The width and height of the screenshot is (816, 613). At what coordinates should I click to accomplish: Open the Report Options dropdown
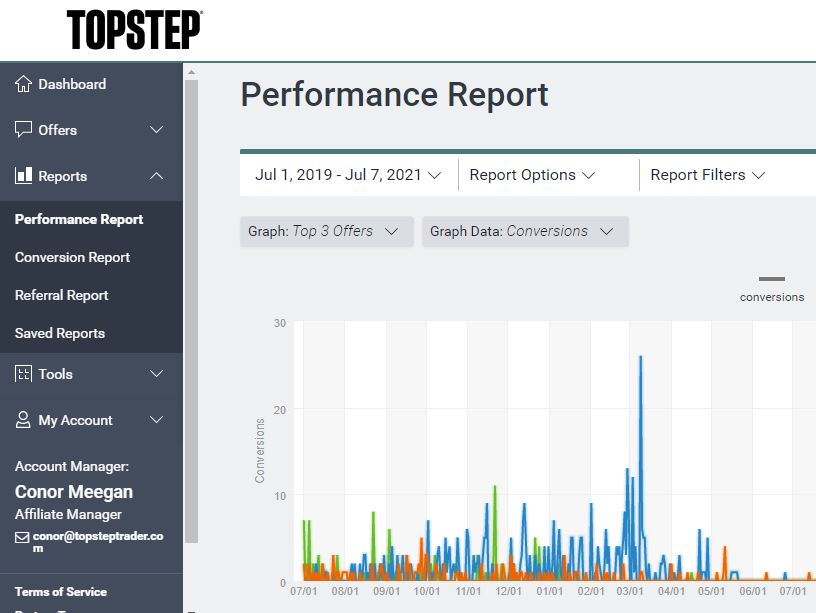coord(532,175)
